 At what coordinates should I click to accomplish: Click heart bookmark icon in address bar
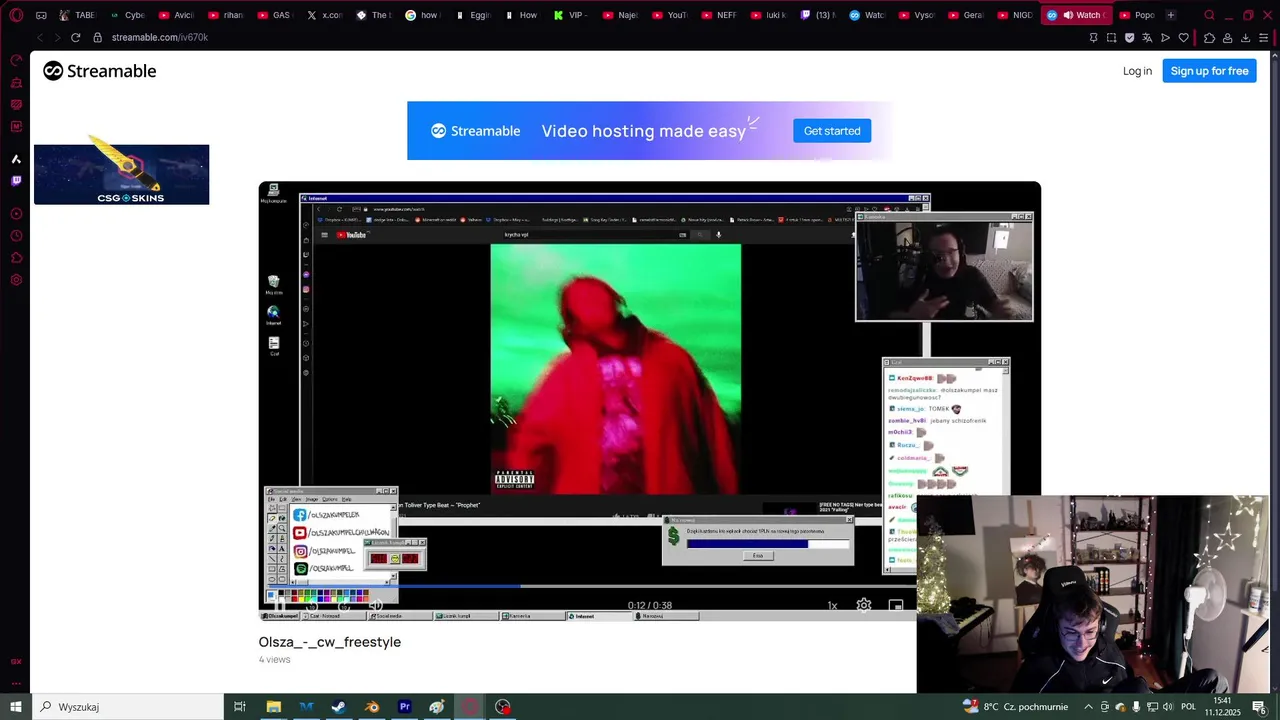coord(1184,37)
